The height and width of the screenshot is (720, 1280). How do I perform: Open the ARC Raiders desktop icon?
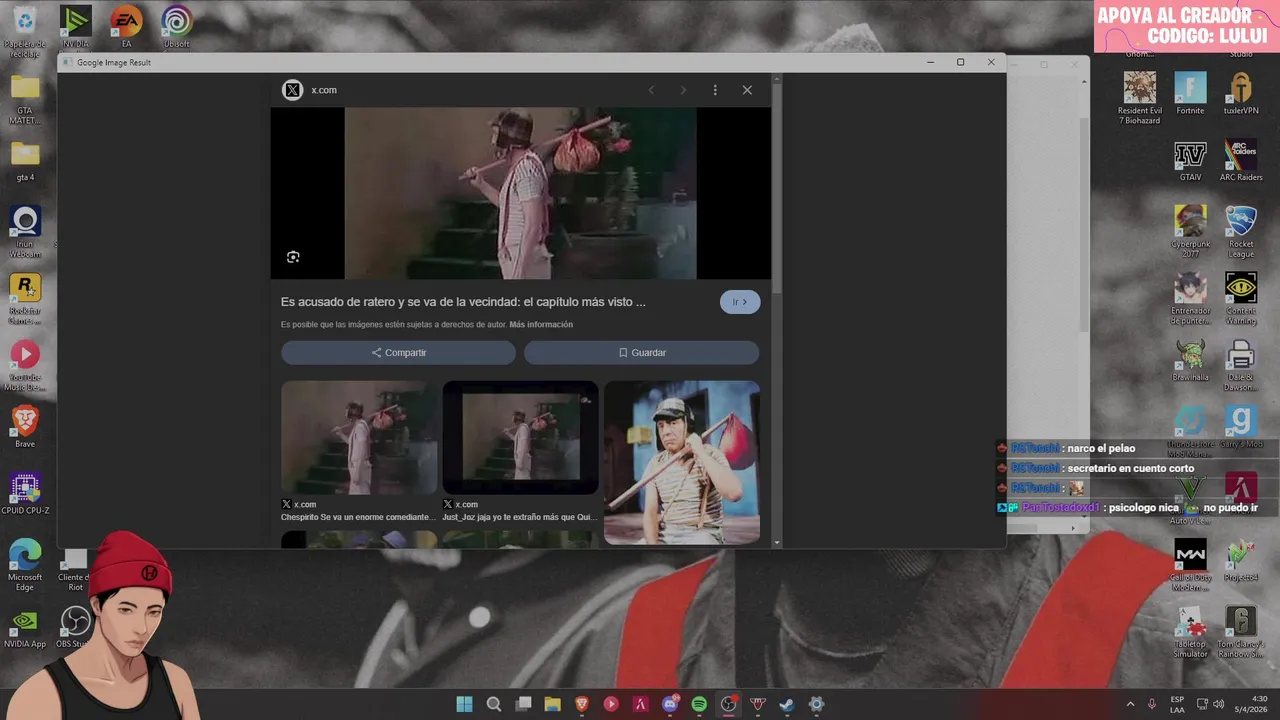coord(1241,161)
